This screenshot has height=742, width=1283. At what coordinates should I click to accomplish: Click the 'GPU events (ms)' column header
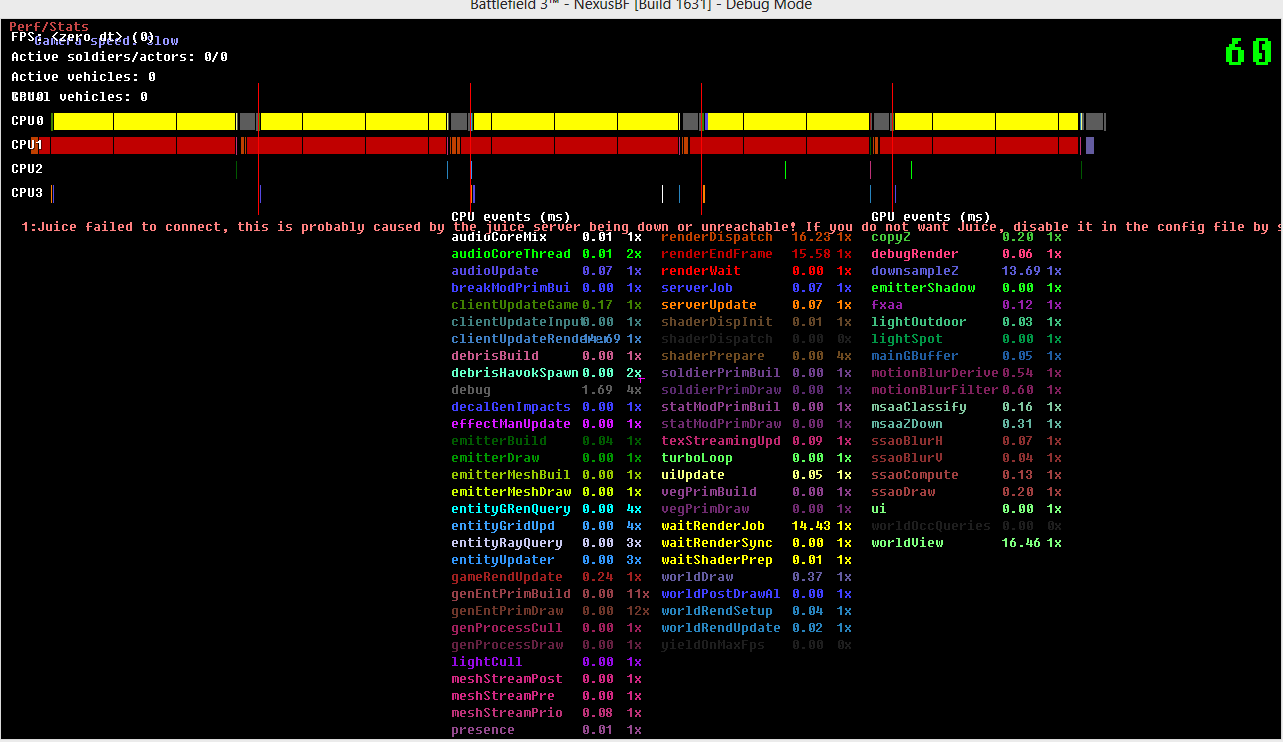(x=931, y=216)
